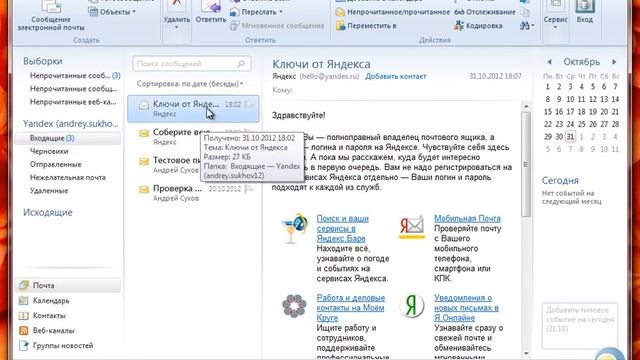
Task: Open the Кодировка encoding option
Action: tap(478, 26)
